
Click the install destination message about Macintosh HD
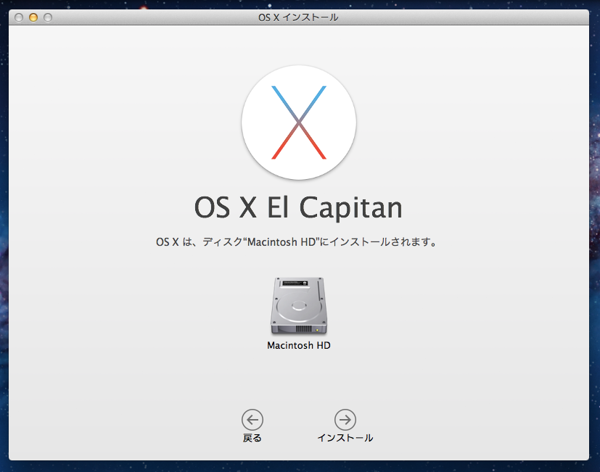tap(297, 242)
